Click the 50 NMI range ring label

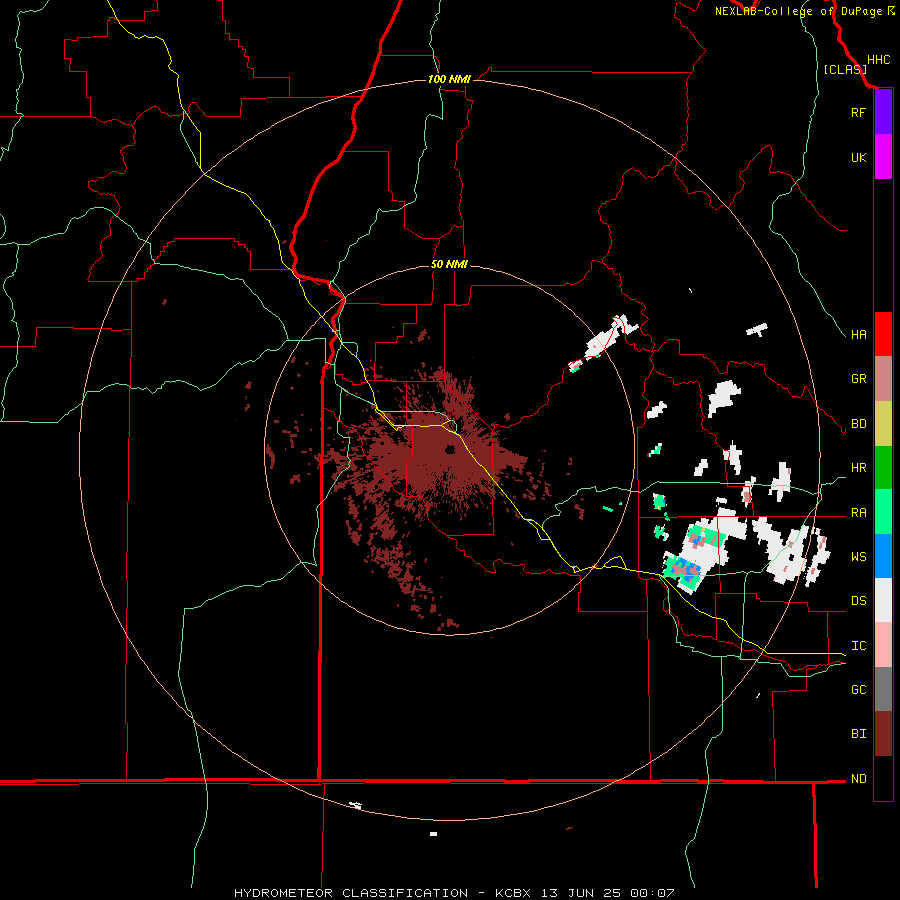coord(449,264)
